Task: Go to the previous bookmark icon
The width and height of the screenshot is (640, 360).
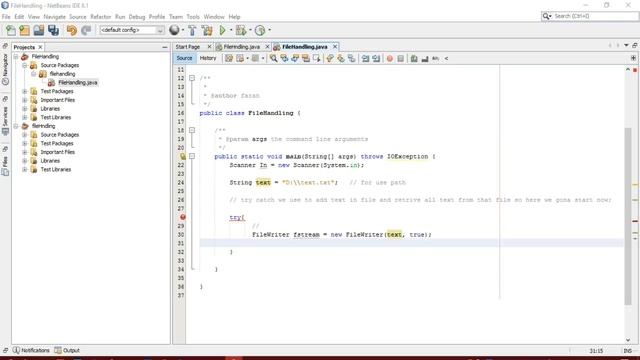Action: [x=330, y=58]
